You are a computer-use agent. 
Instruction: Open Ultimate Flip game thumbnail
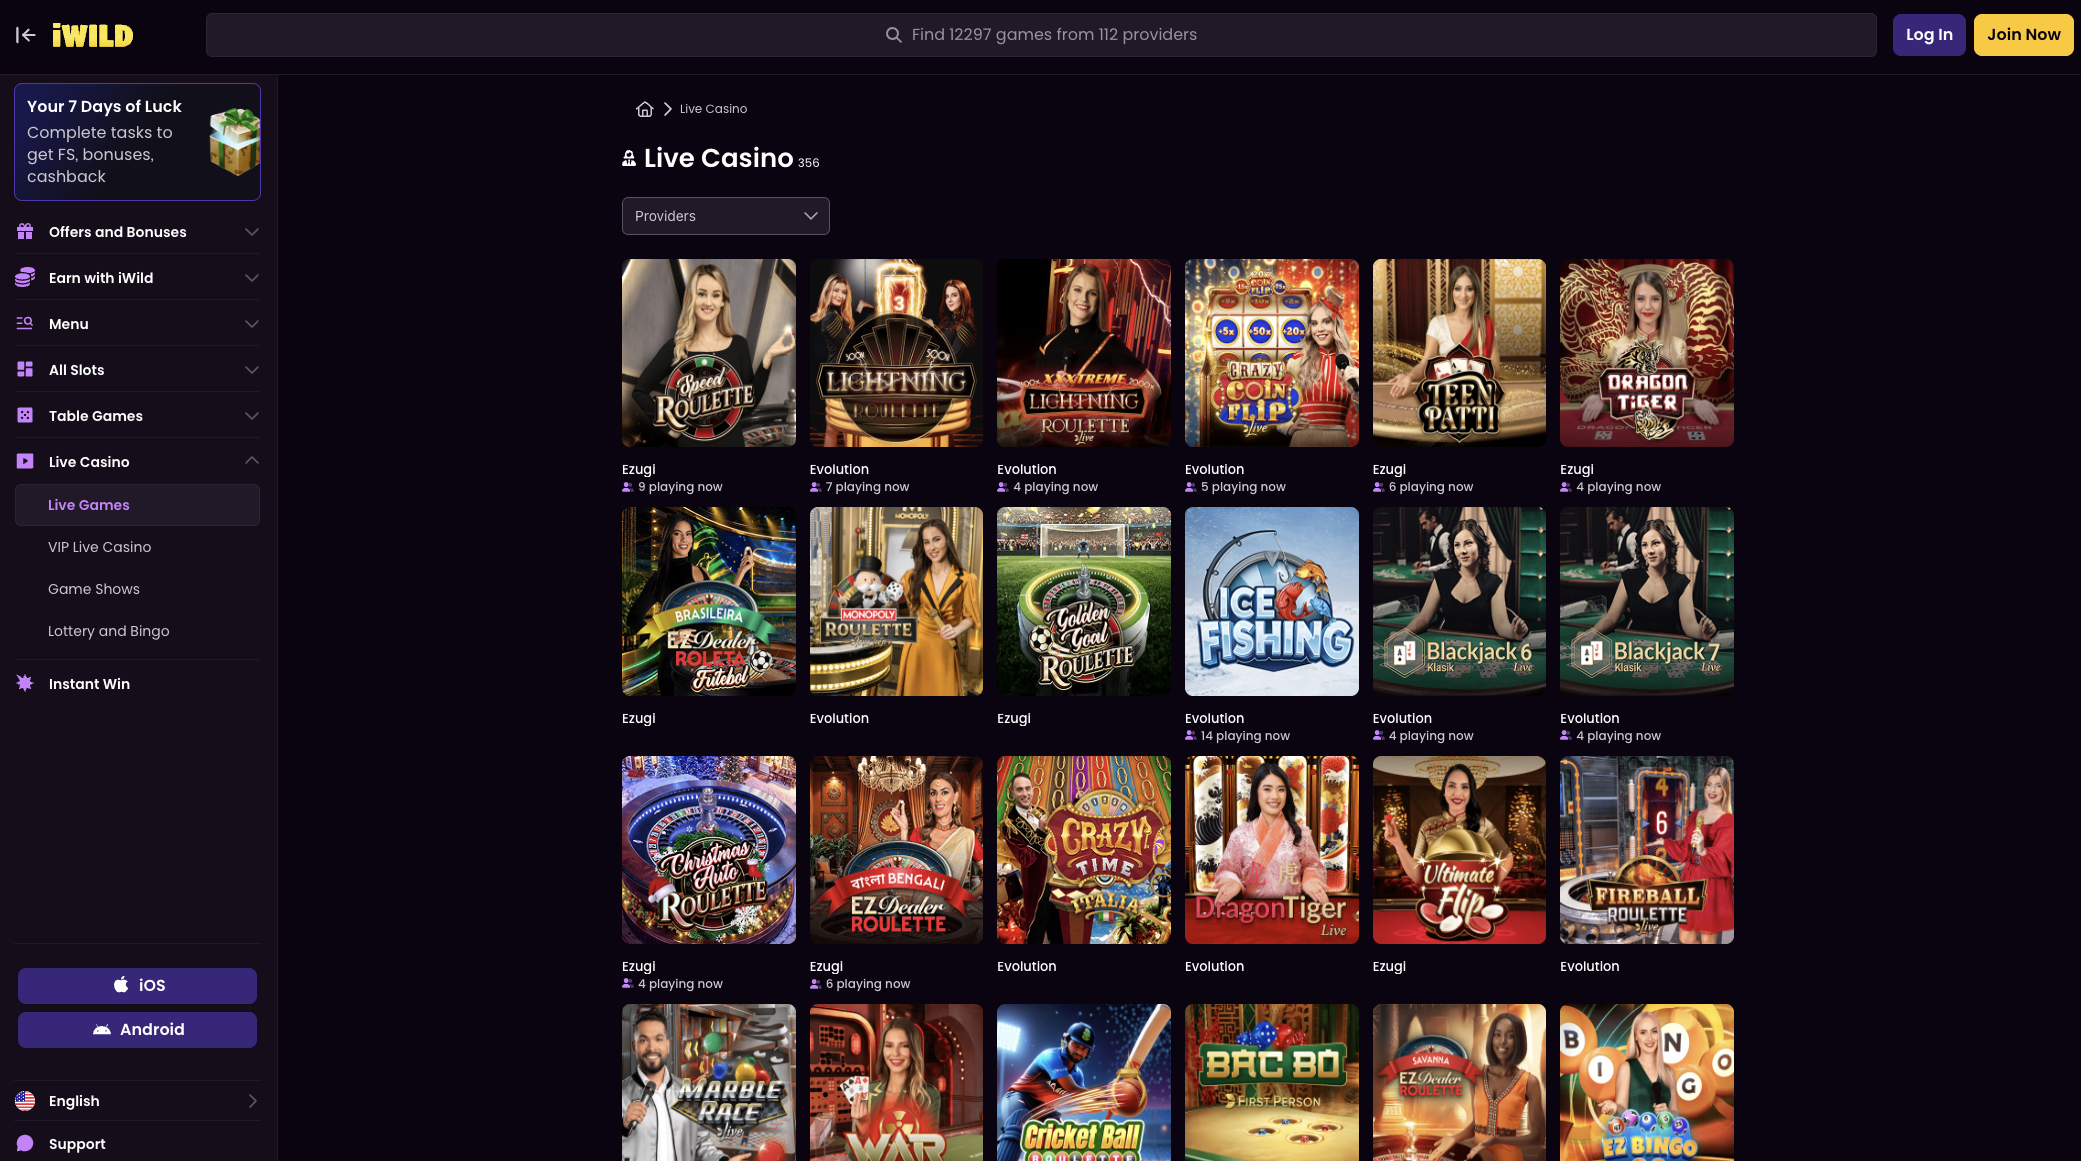pos(1459,850)
